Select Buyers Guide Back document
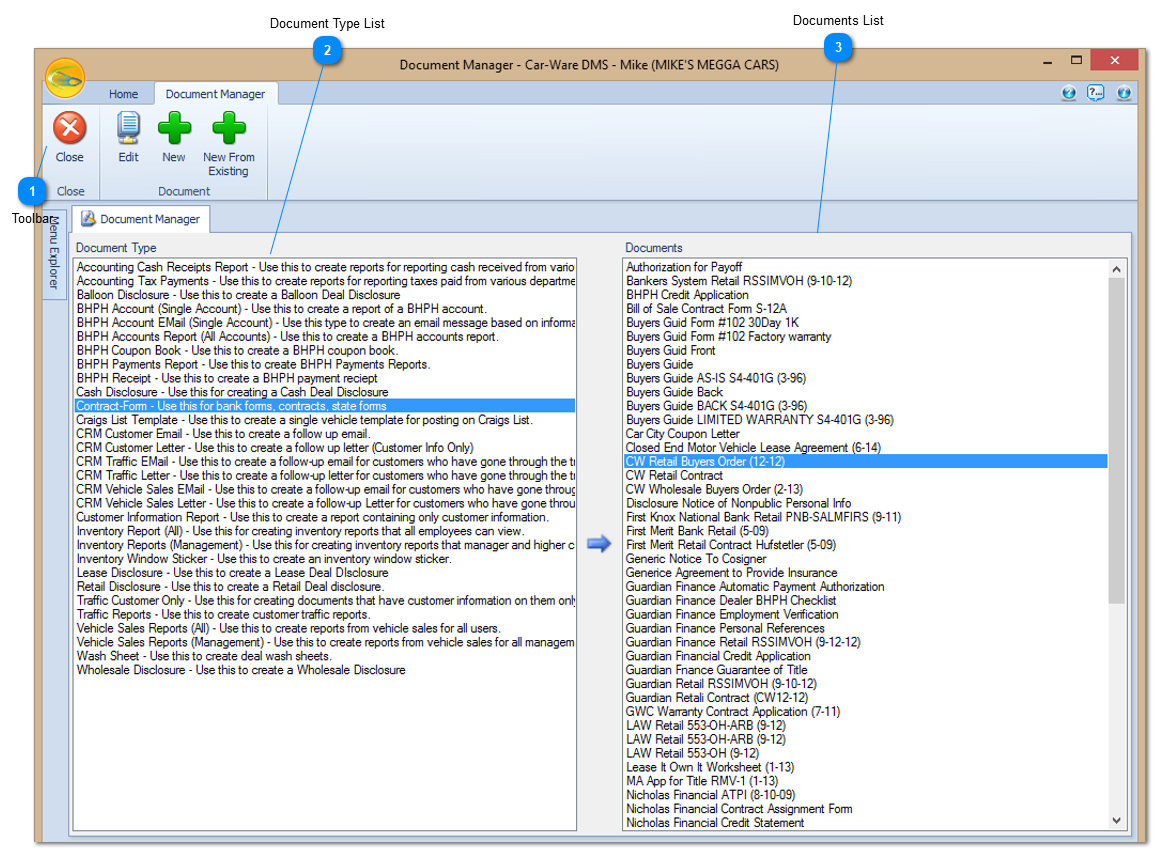This screenshot has width=1155, height=851. [x=866, y=393]
